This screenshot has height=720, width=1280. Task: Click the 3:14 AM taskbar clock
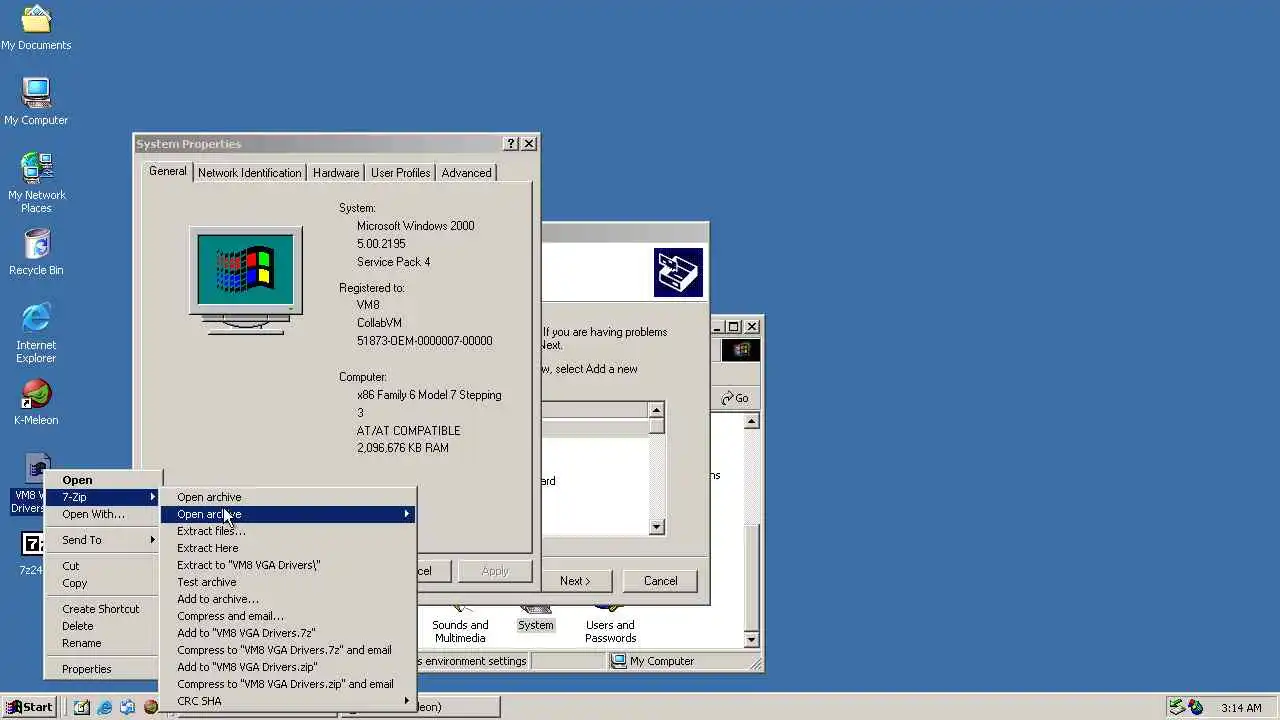1241,708
